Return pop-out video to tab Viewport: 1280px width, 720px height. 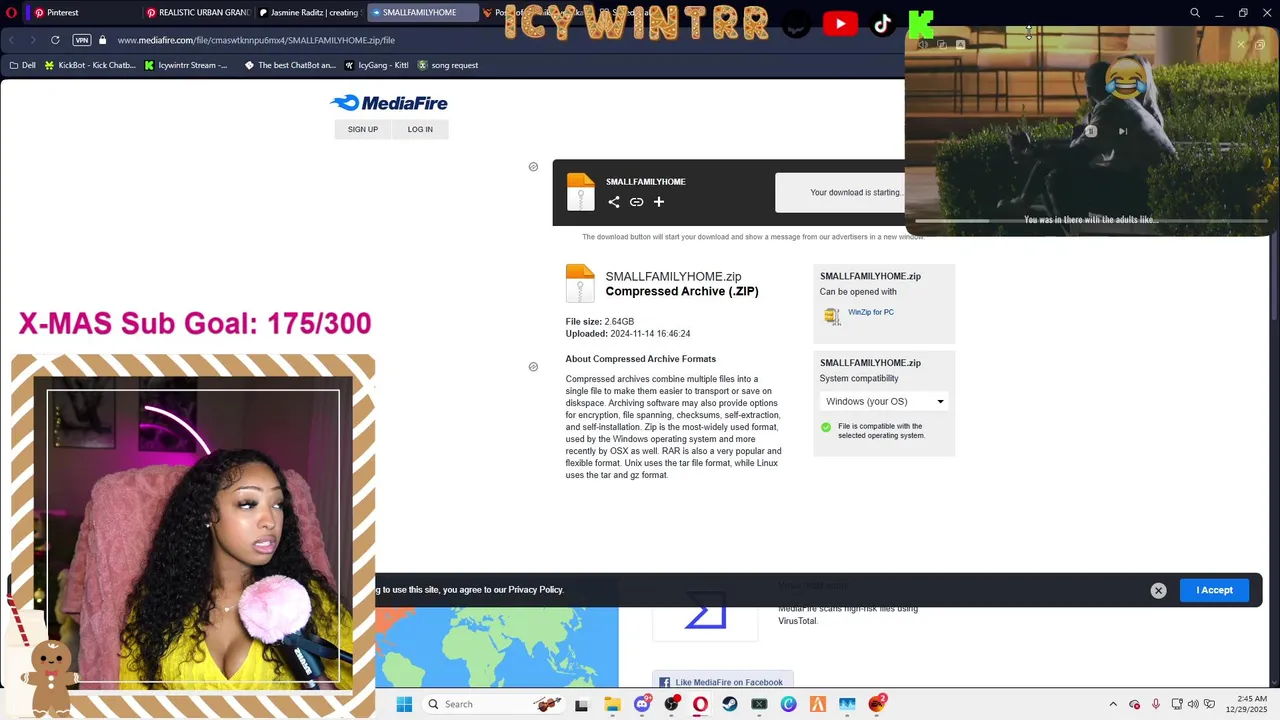click(x=1260, y=44)
